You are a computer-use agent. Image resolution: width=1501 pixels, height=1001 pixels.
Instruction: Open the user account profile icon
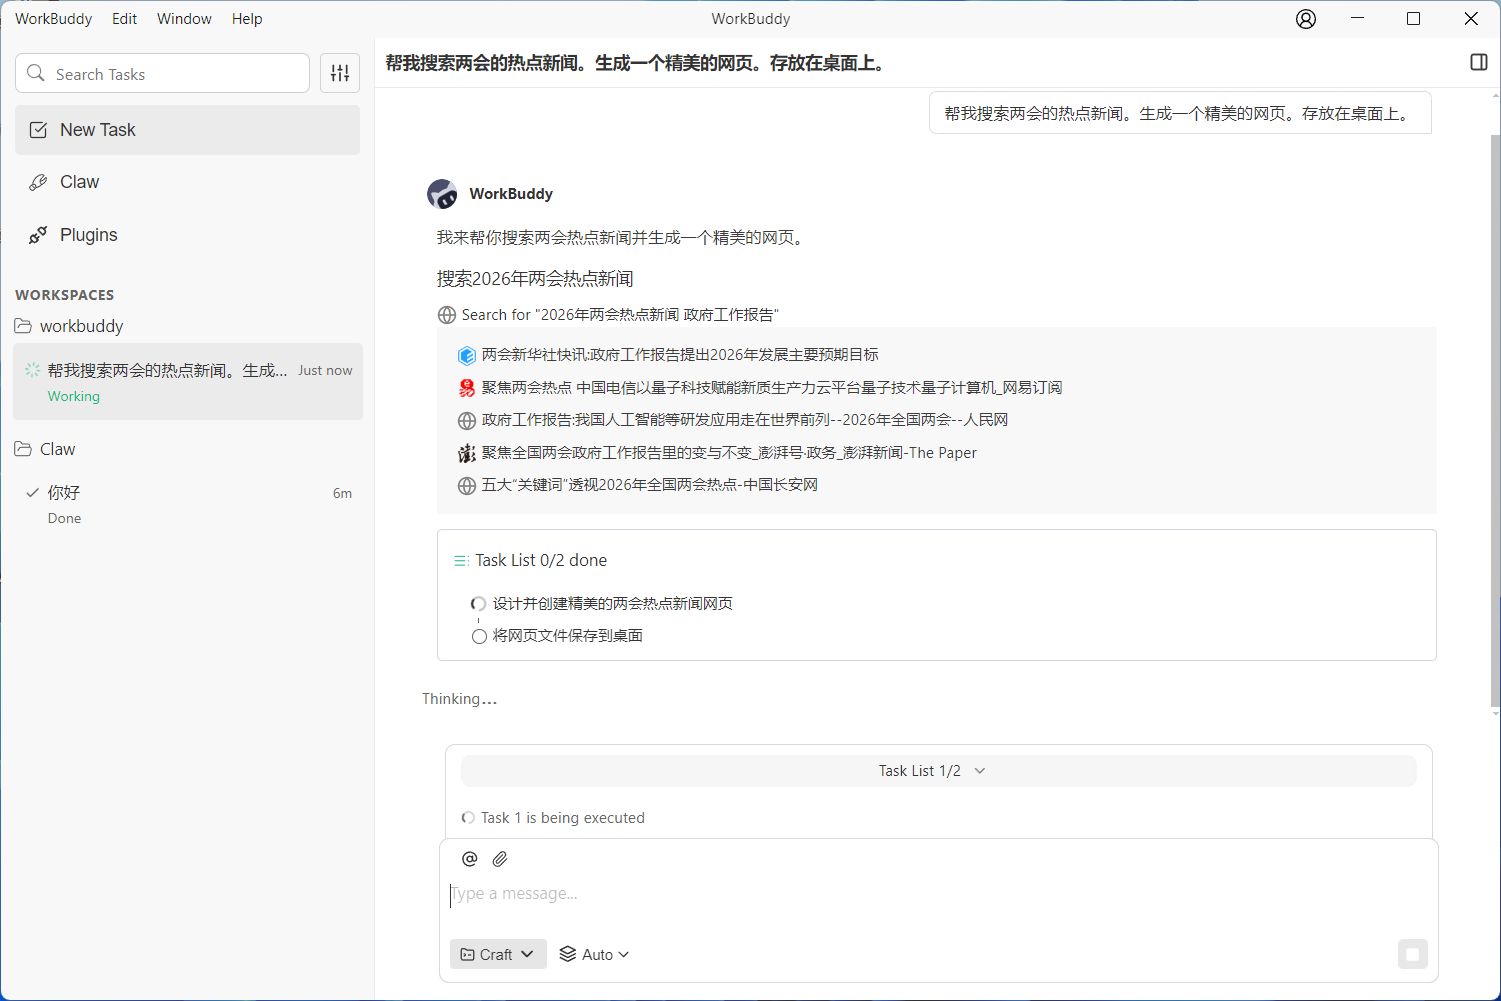[1306, 19]
